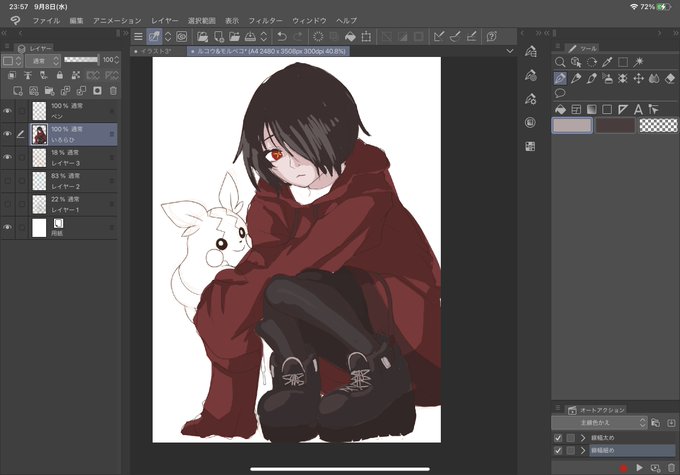The image size is (680, 475).
Task: Open the ウィンドウ menu
Action: (x=309, y=20)
